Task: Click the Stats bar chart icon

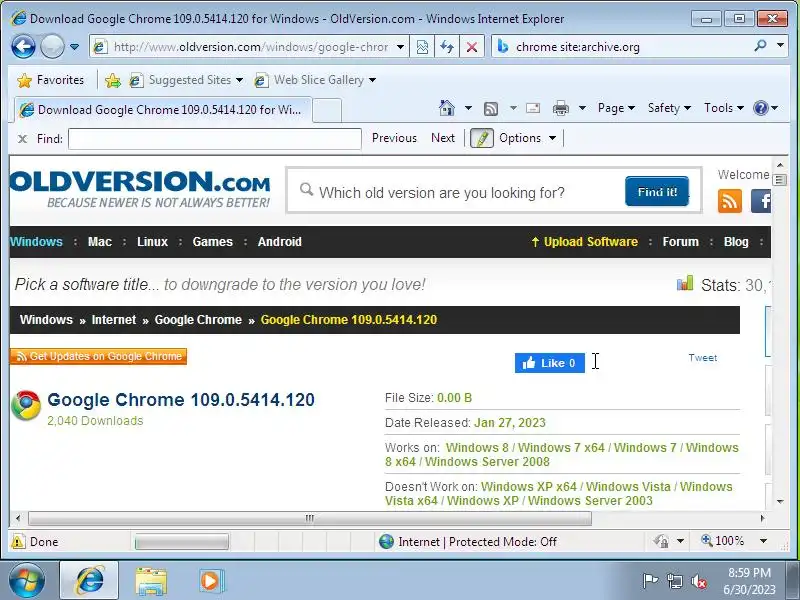Action: [x=685, y=283]
